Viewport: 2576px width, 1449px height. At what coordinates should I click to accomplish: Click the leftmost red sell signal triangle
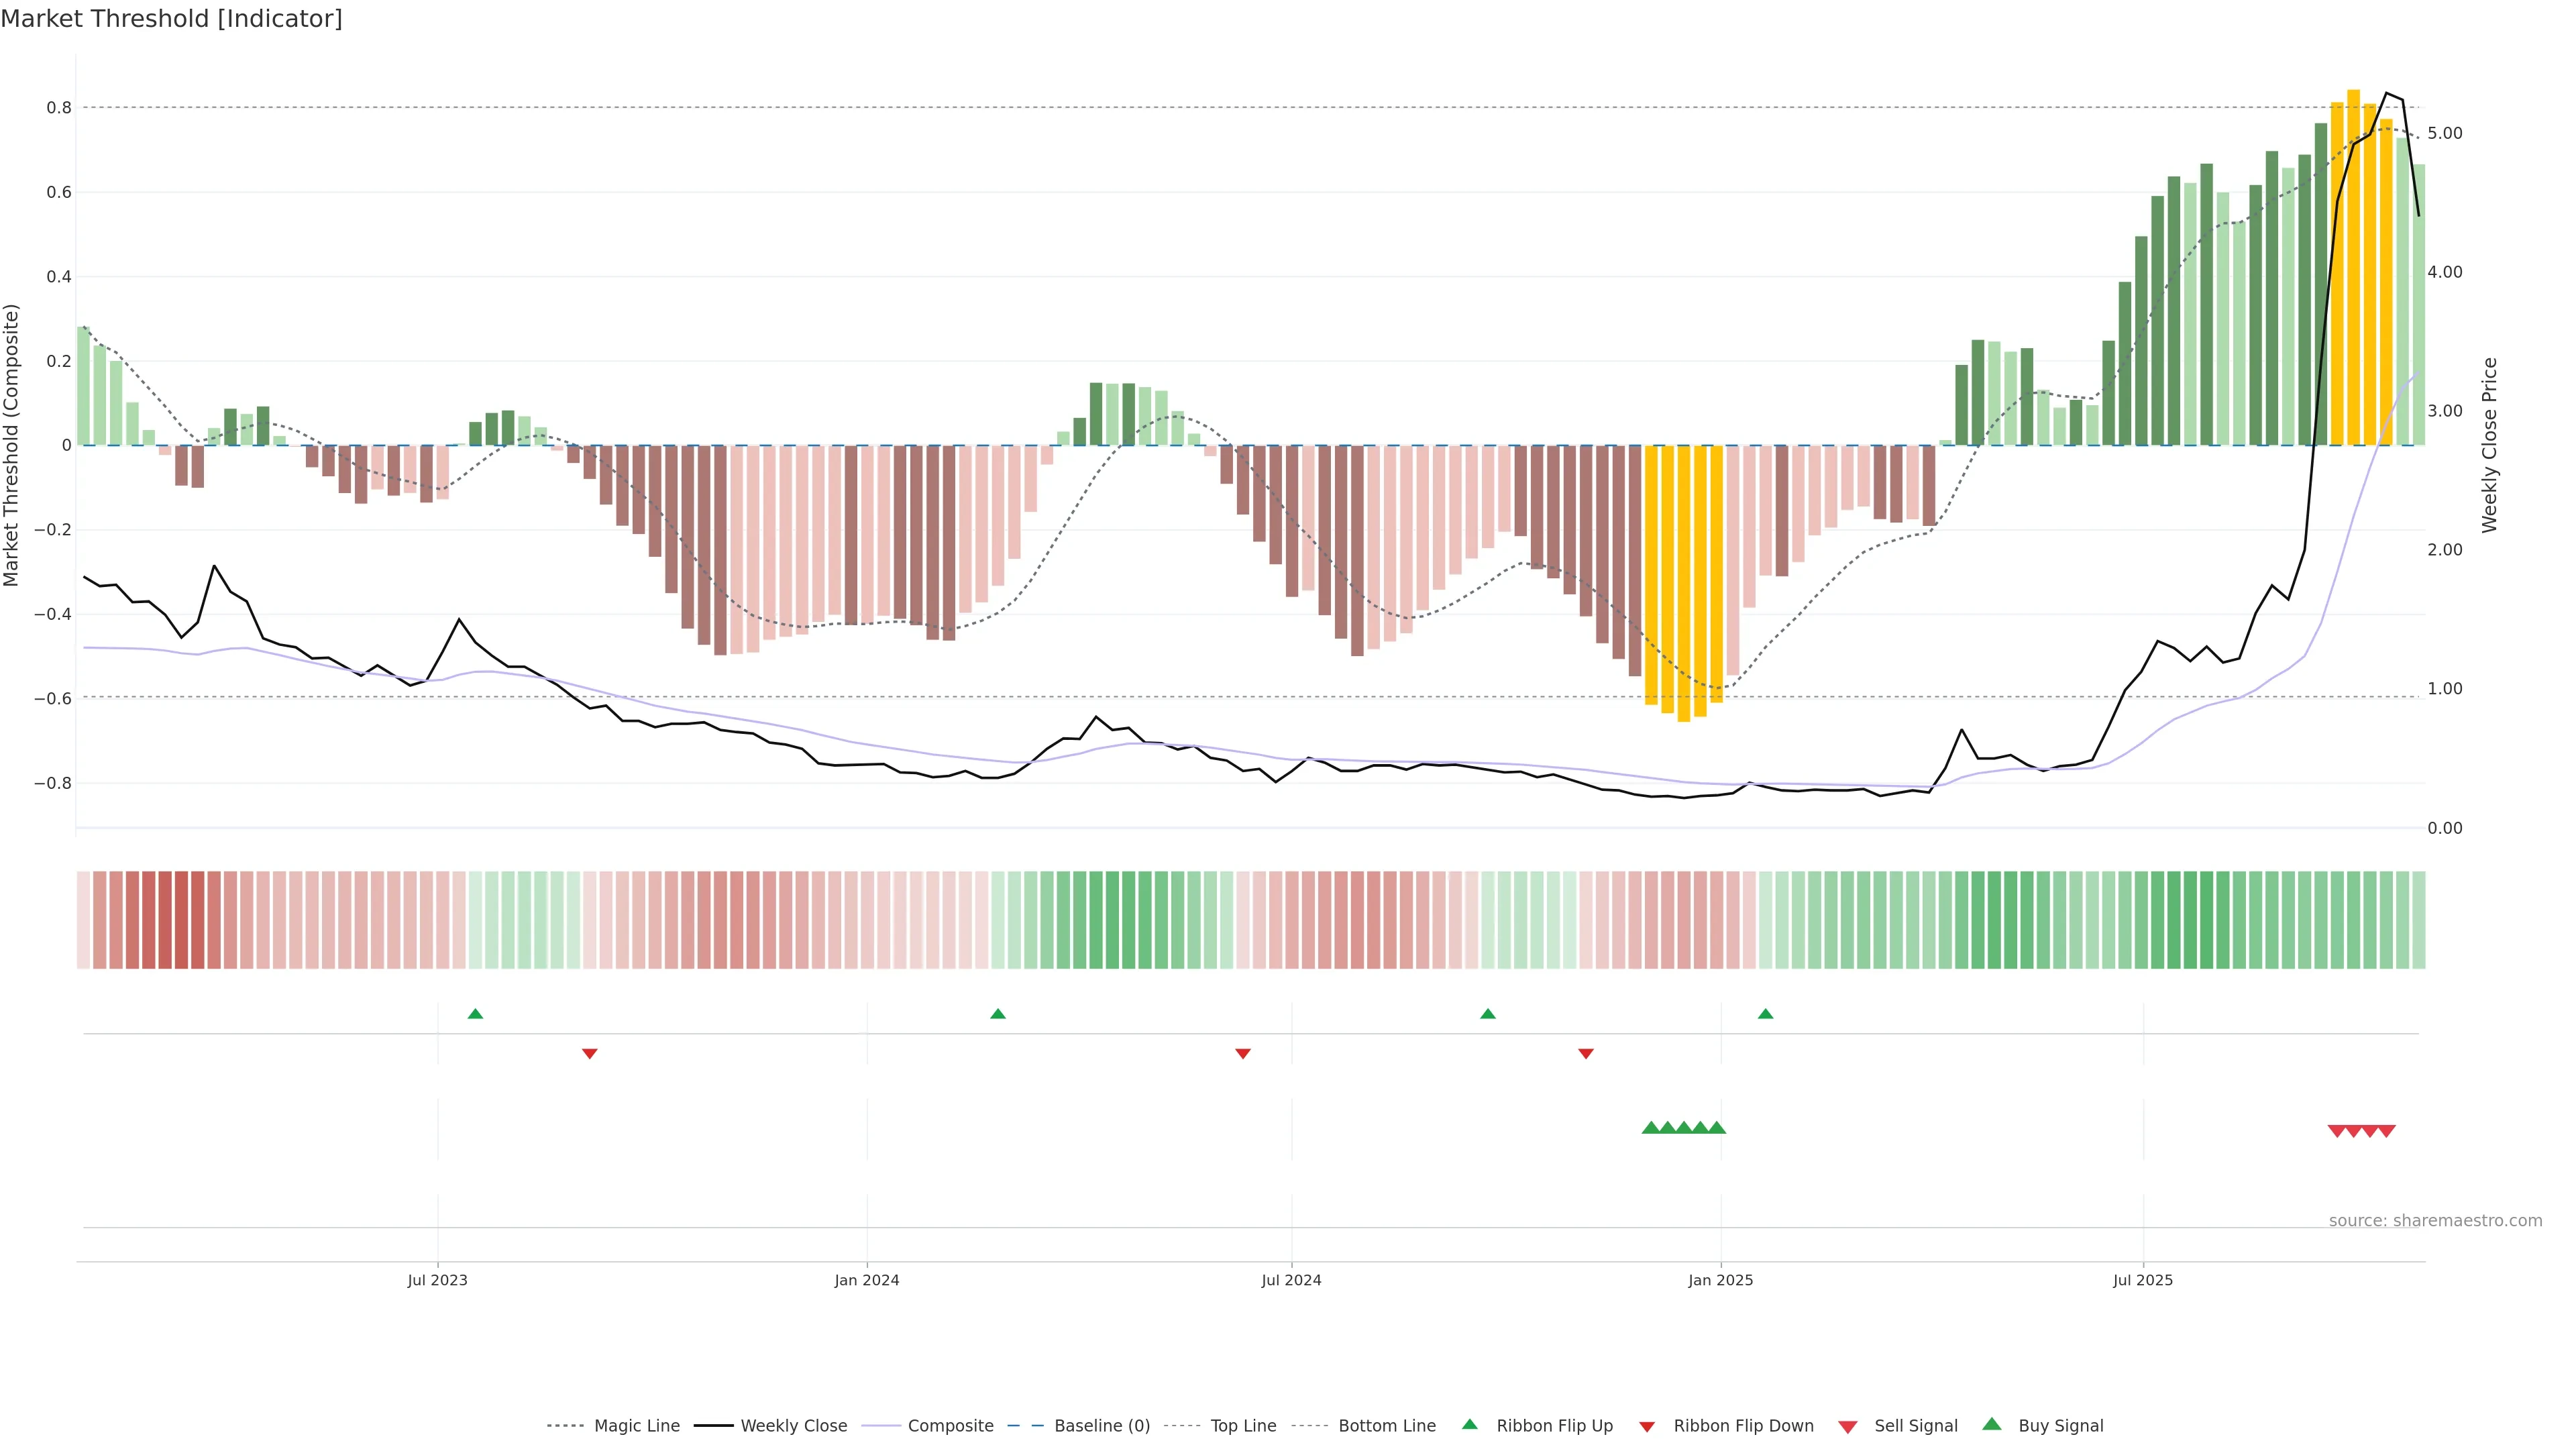(2336, 1131)
